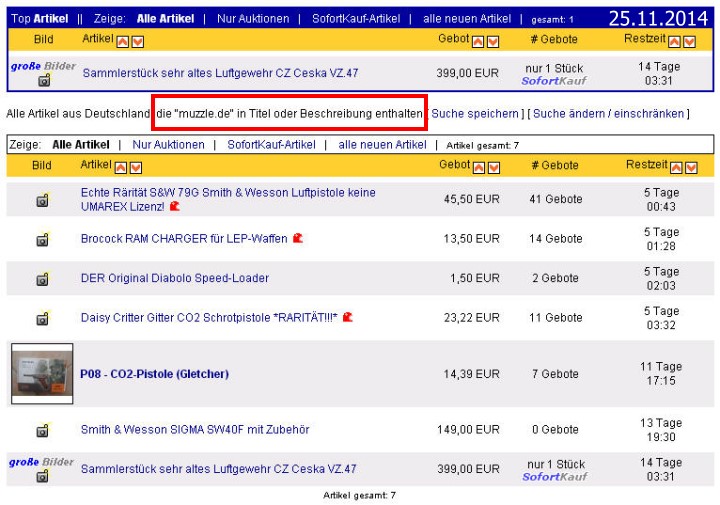Viewport: 720px width, 505px height.
Task: Click red hot-item icon beside Daisy Critter listing
Action: 348,317
